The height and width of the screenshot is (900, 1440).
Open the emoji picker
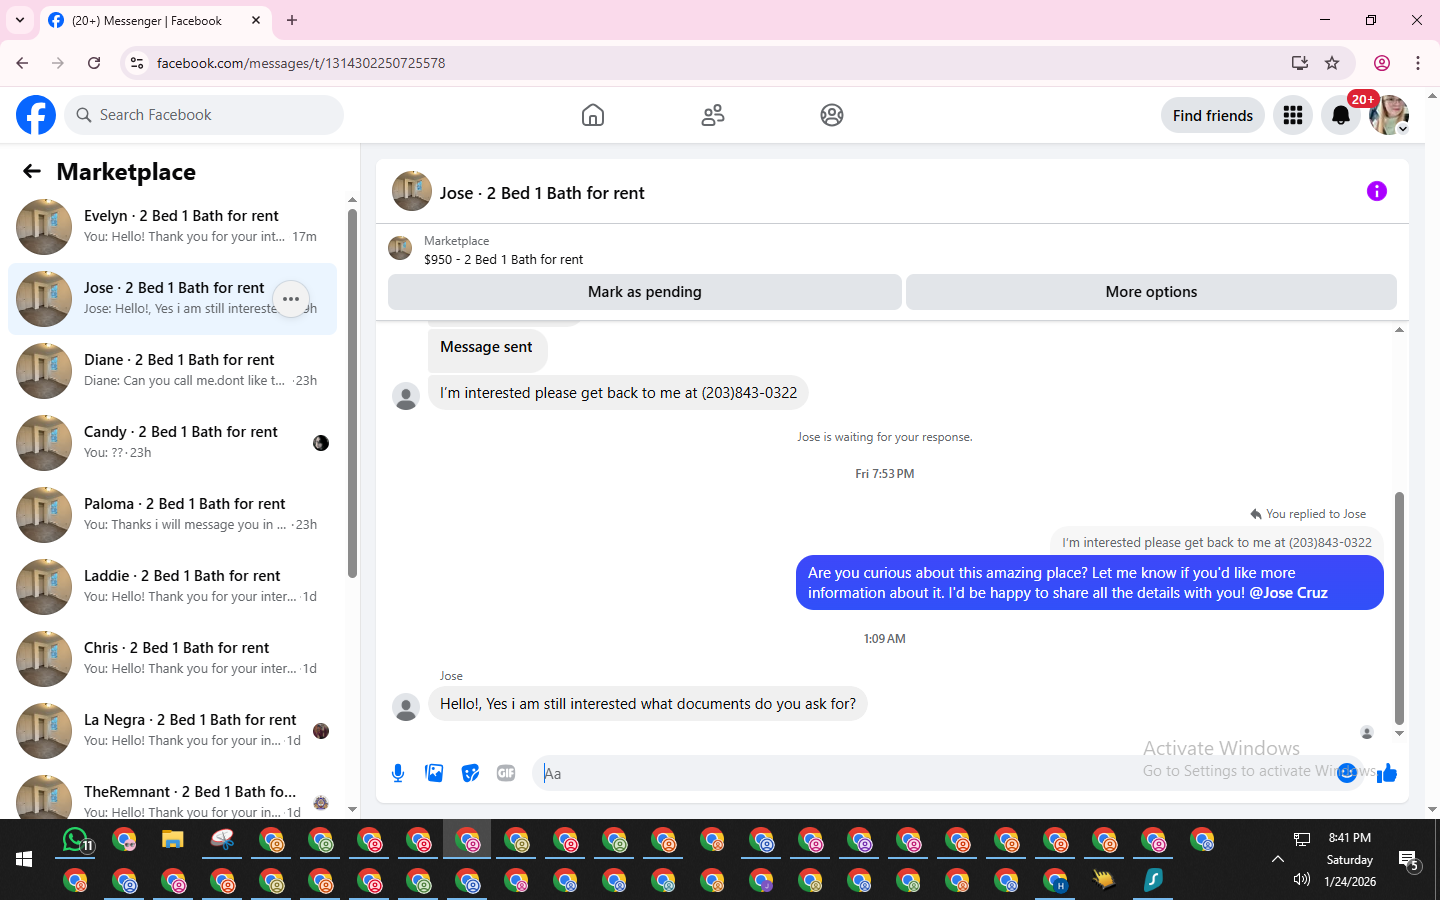(1347, 773)
